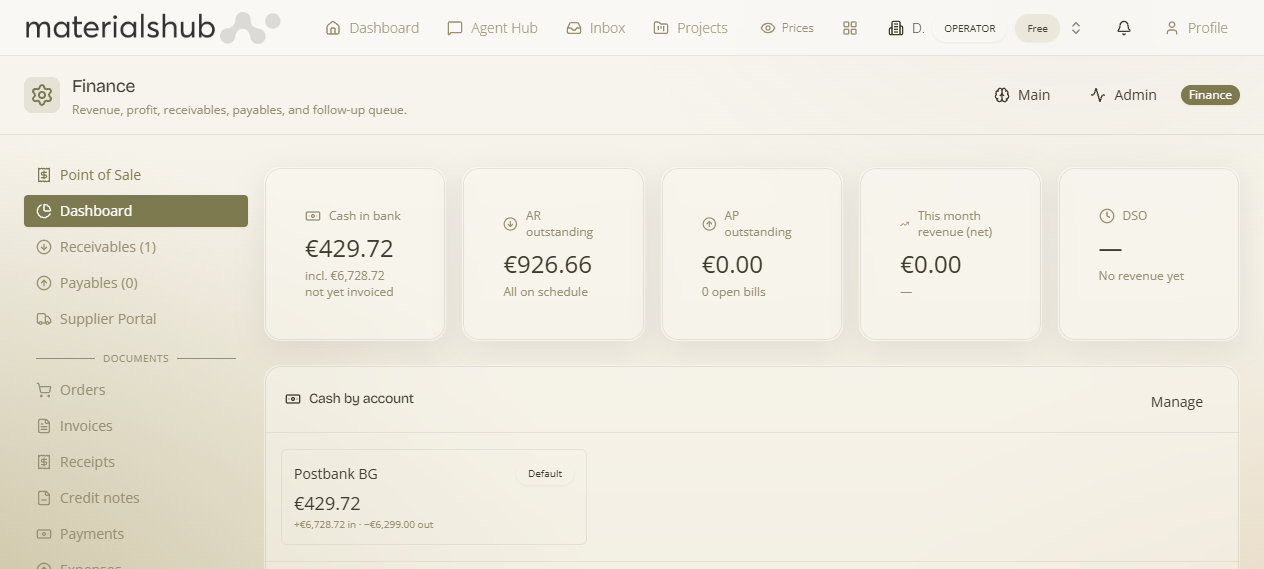Click the apps grid icon

(850, 28)
